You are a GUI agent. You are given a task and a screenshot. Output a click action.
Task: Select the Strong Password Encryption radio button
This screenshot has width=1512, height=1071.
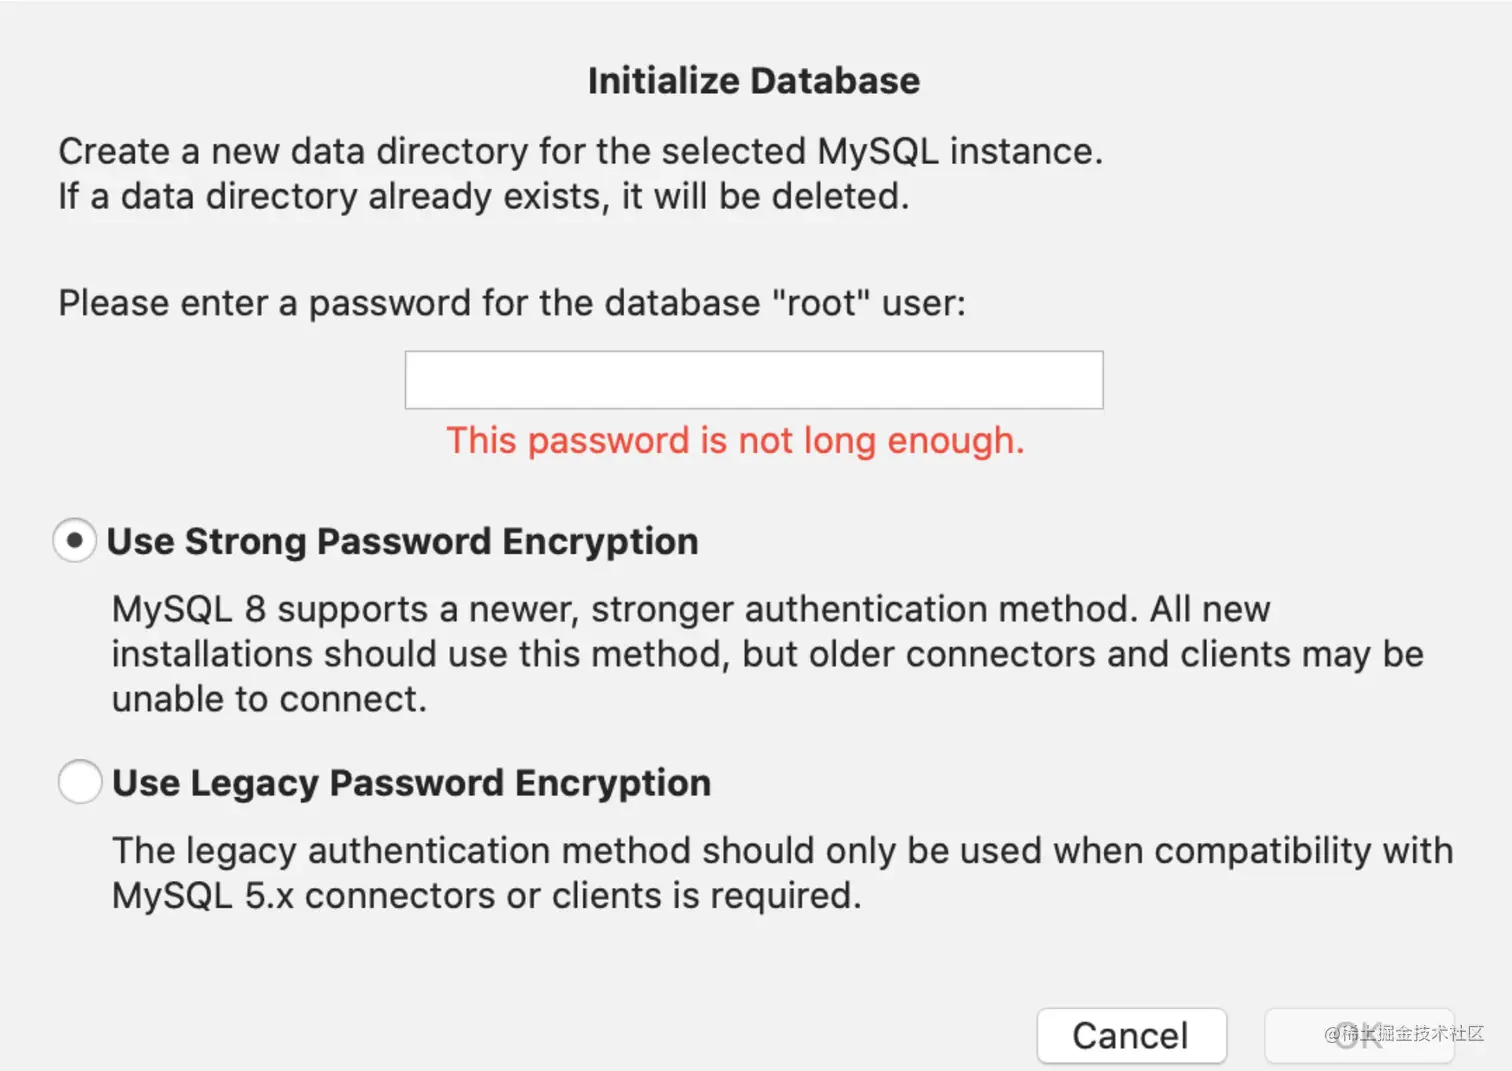pyautogui.click(x=75, y=541)
